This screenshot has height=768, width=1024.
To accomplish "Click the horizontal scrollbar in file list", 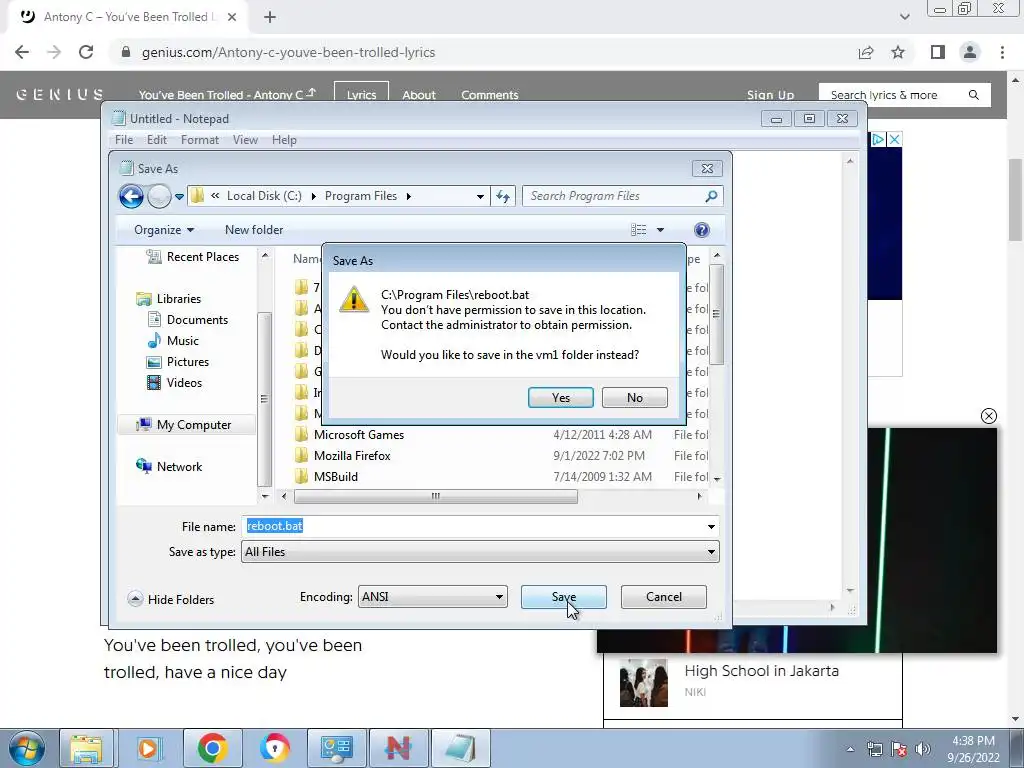I will [x=436, y=497].
